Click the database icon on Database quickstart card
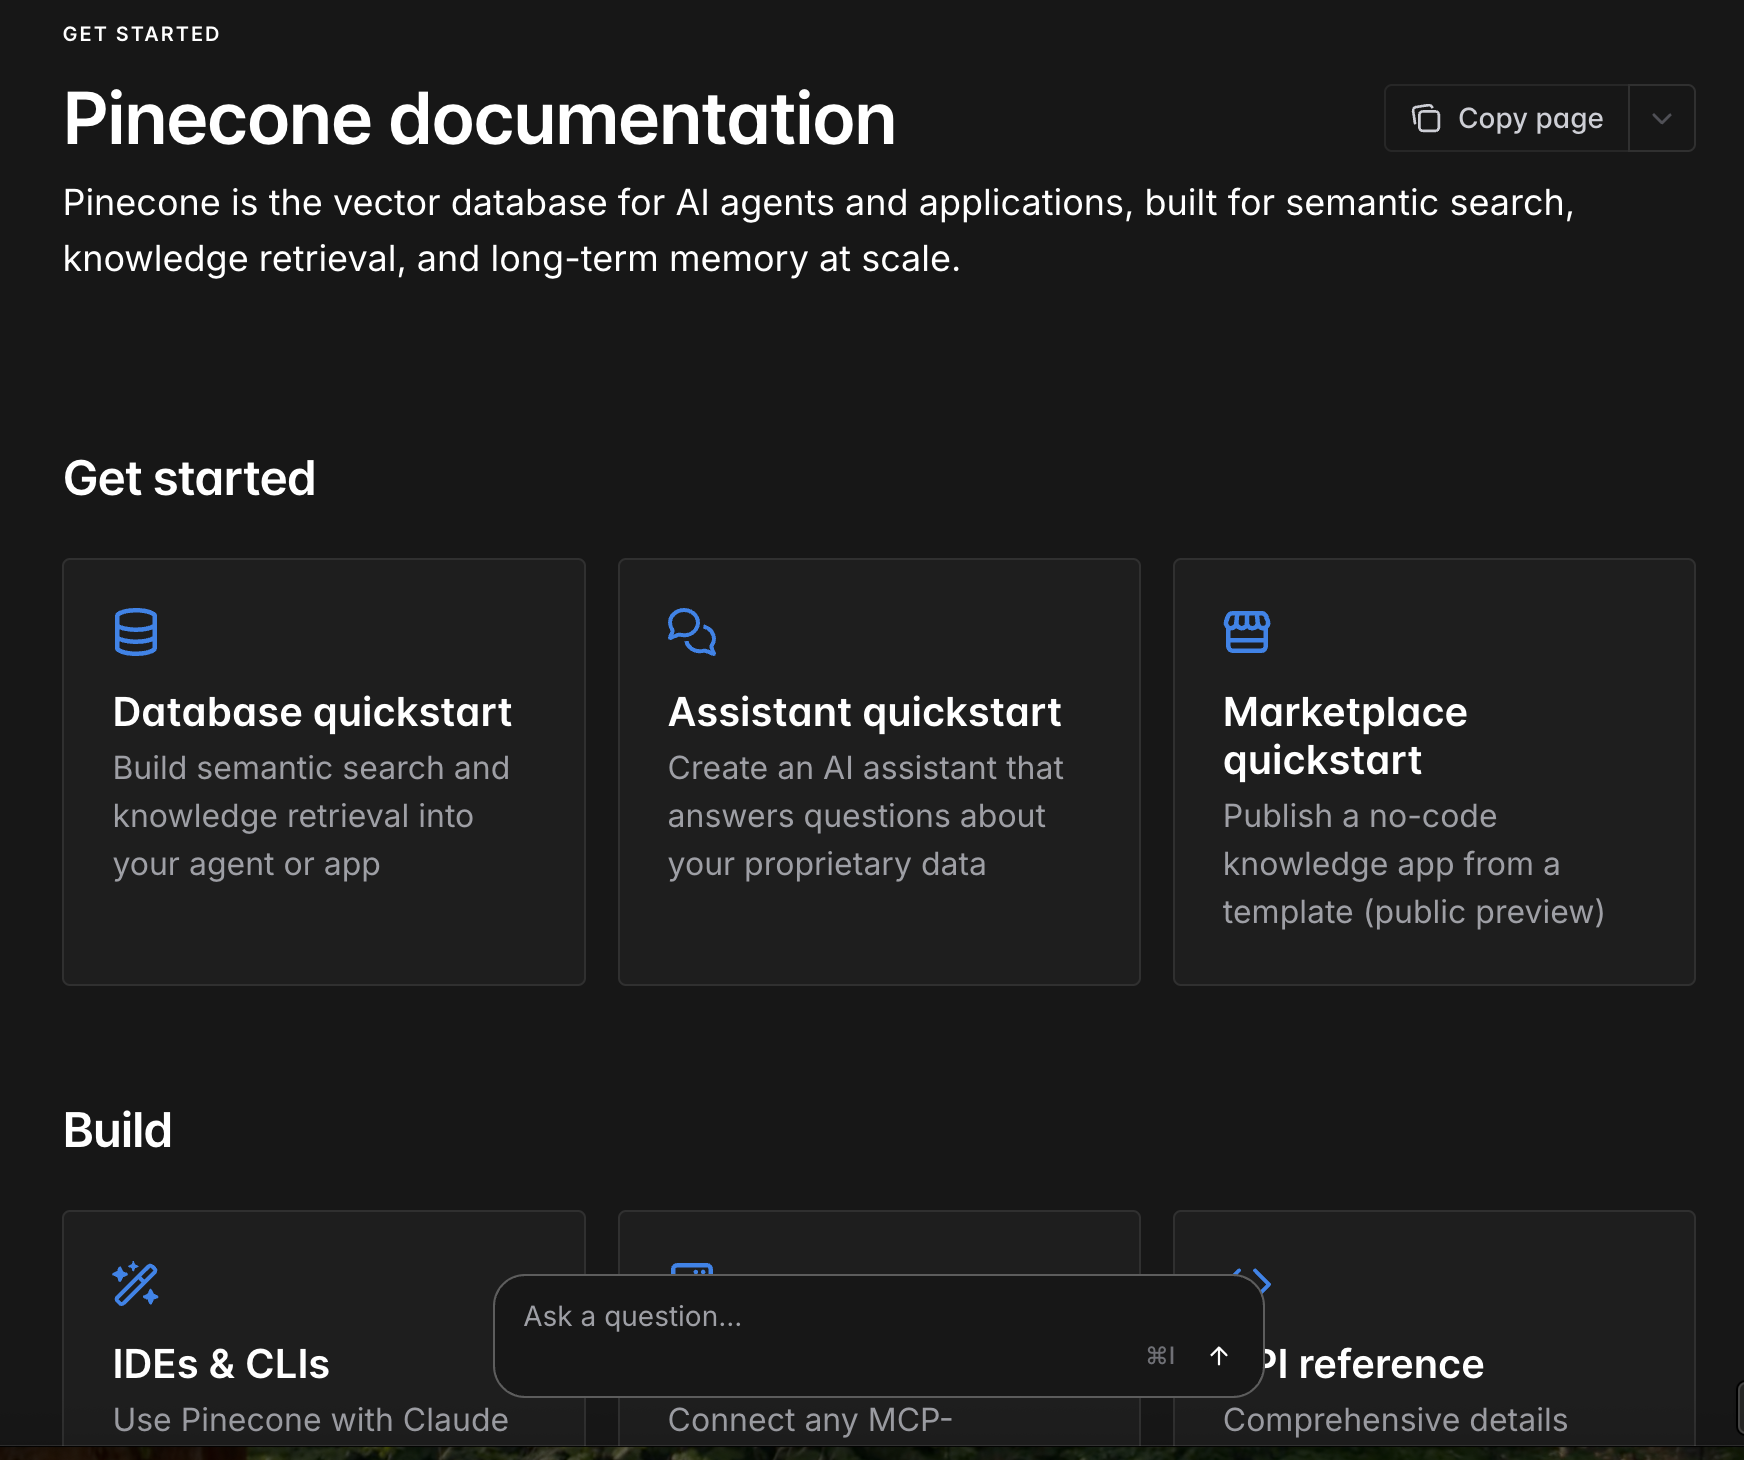Screen dimensions: 1744x1460 point(136,632)
